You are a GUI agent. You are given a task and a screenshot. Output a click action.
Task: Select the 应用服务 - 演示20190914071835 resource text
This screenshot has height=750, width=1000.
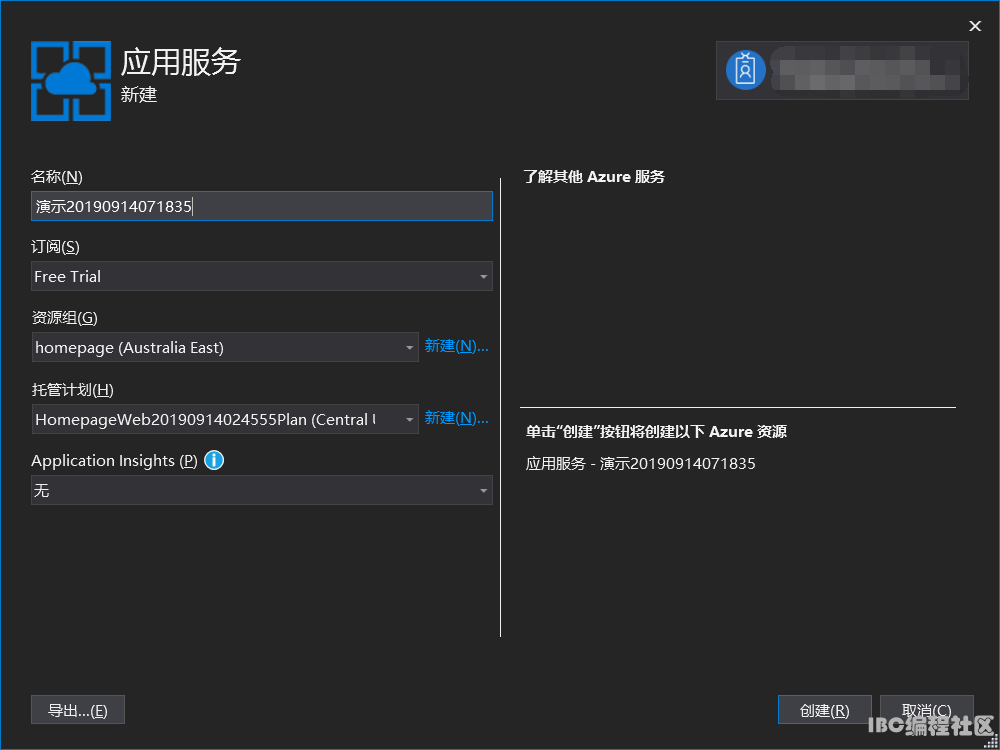(640, 464)
